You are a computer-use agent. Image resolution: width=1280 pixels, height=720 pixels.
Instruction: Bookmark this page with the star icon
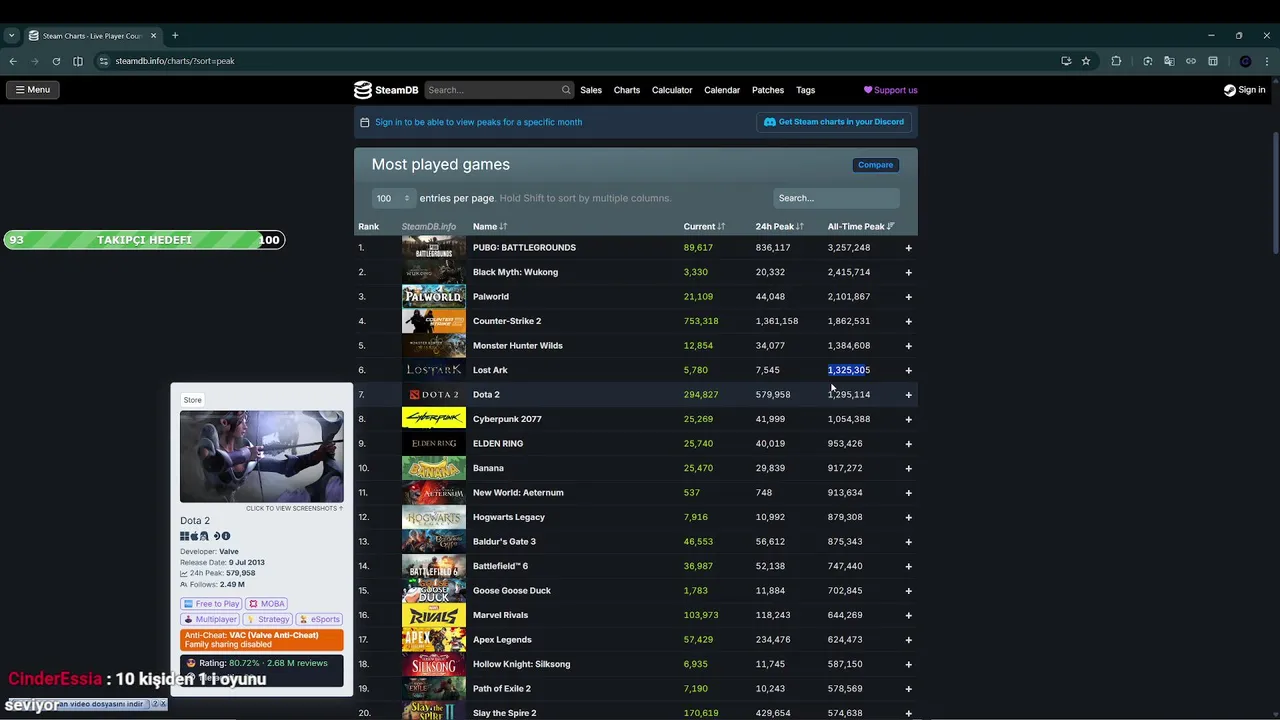pos(1086,61)
